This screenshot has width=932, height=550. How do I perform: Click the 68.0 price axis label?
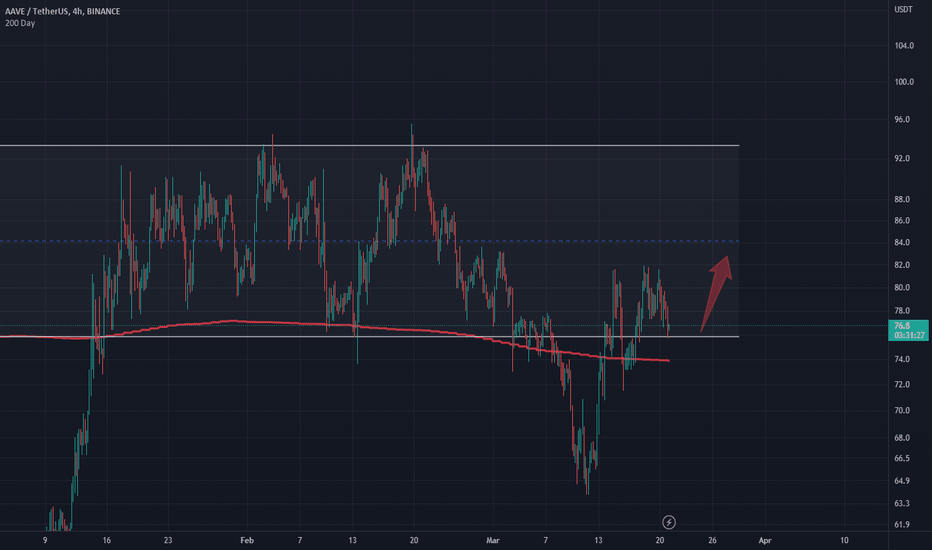(x=902, y=438)
